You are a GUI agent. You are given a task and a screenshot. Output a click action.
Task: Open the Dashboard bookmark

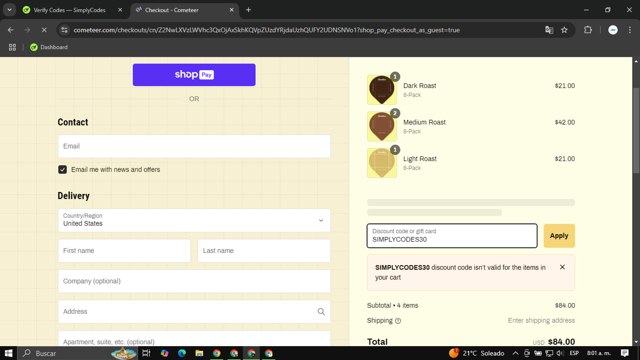(x=49, y=47)
